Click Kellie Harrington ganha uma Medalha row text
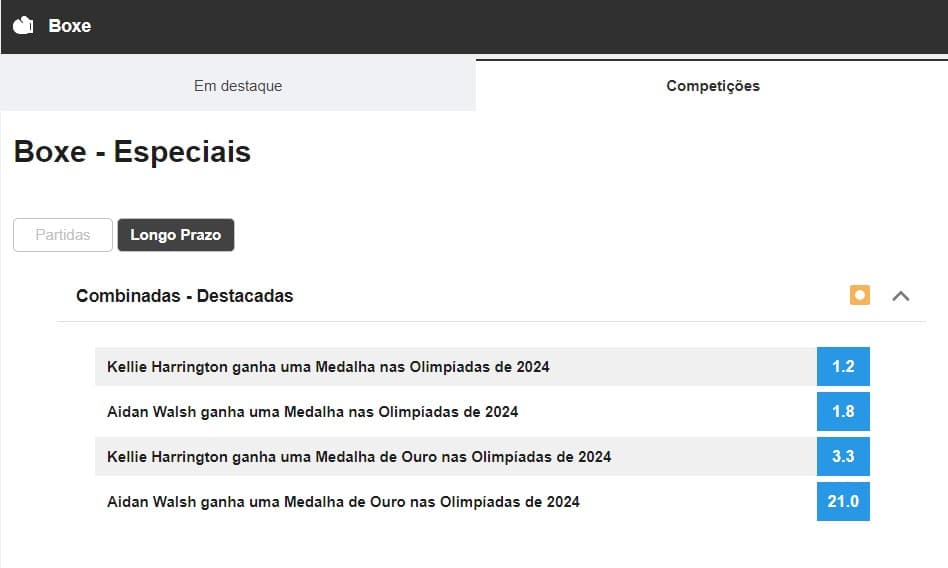 point(328,367)
